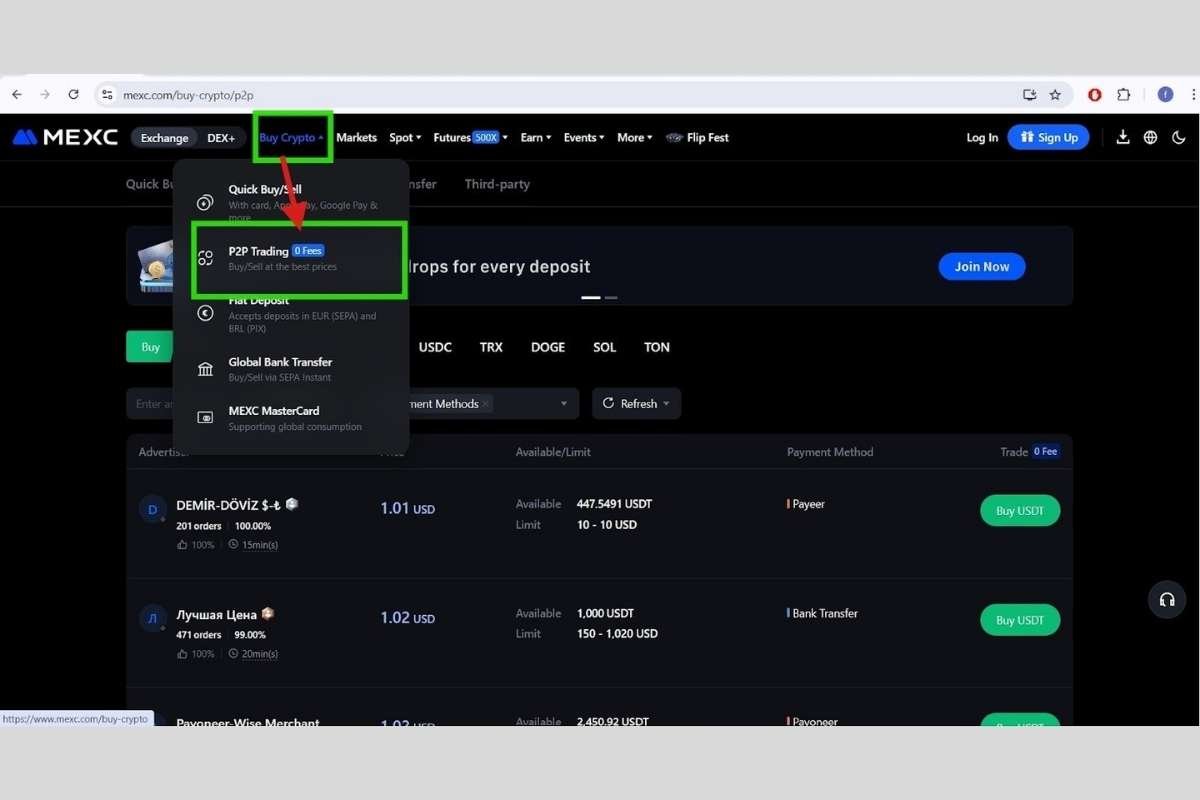
Task: Click the Quick Buy/Sell circle icon
Action: pos(204,201)
